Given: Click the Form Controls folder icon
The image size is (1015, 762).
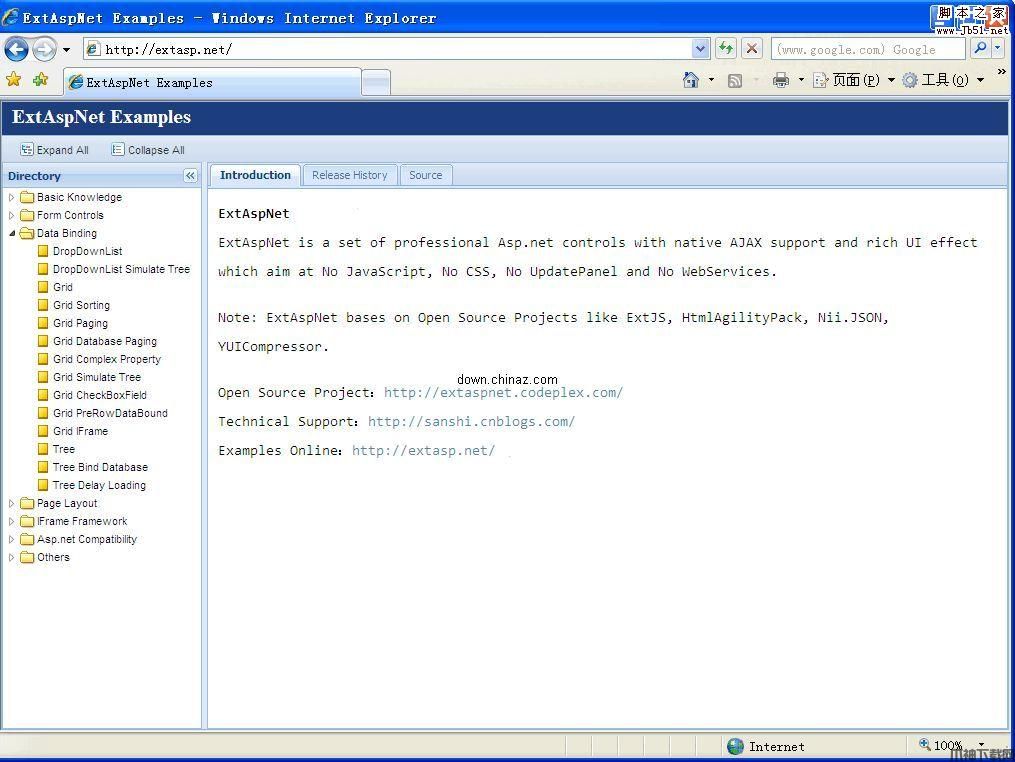Looking at the screenshot, I should pos(27,215).
